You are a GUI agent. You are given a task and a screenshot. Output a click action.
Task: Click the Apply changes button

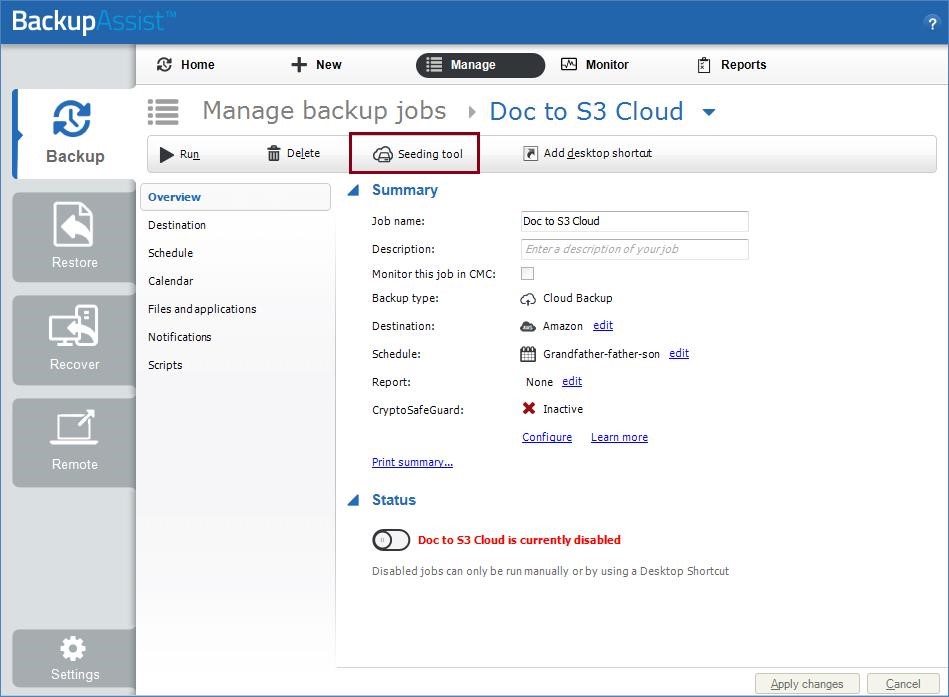[806, 684]
